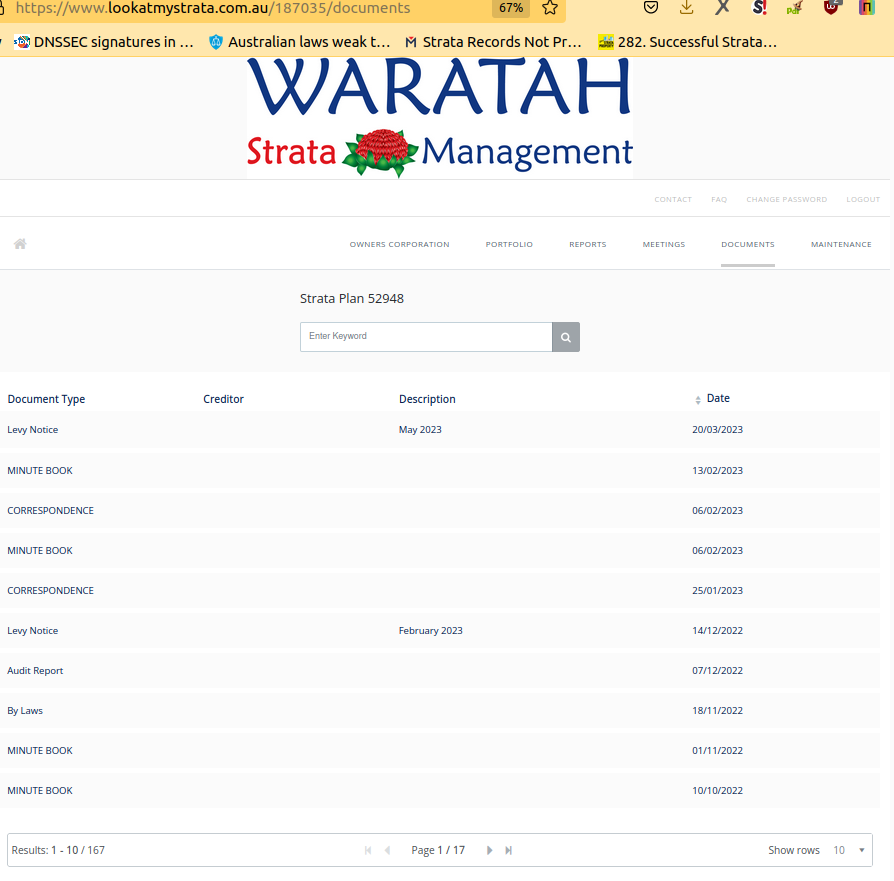Open the Reports menu
The height and width of the screenshot is (881, 894).
pos(588,245)
